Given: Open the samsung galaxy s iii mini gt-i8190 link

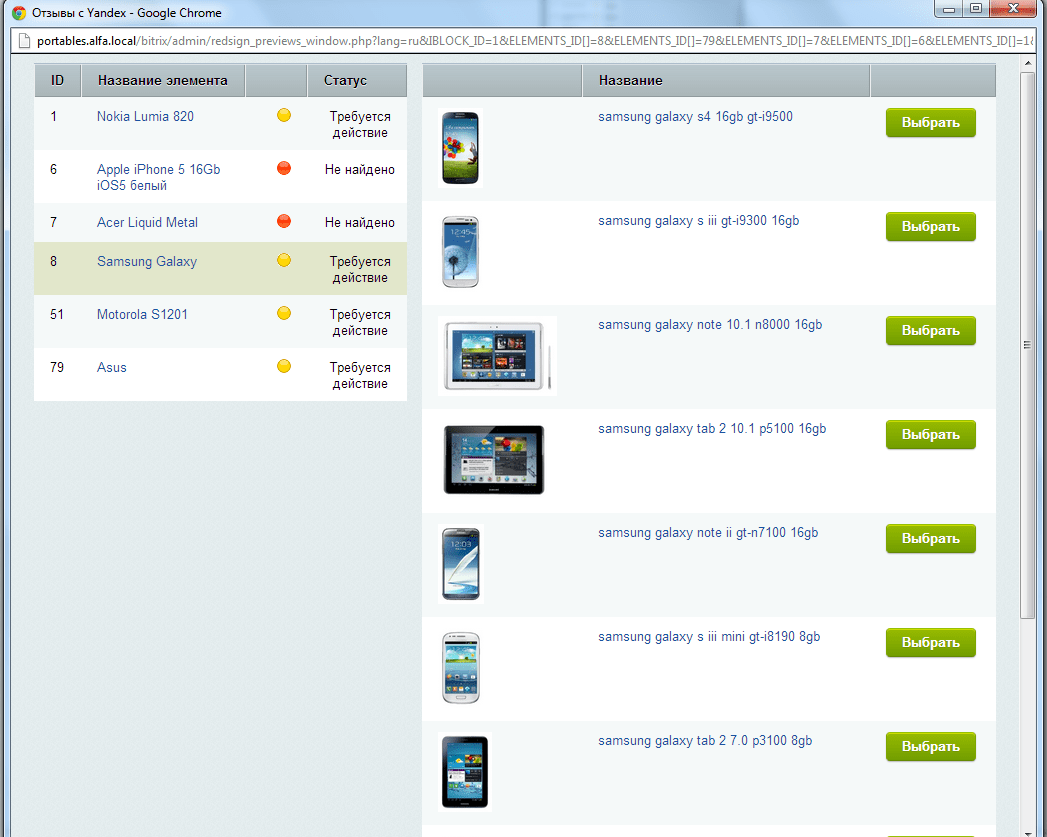Looking at the screenshot, I should [x=709, y=637].
